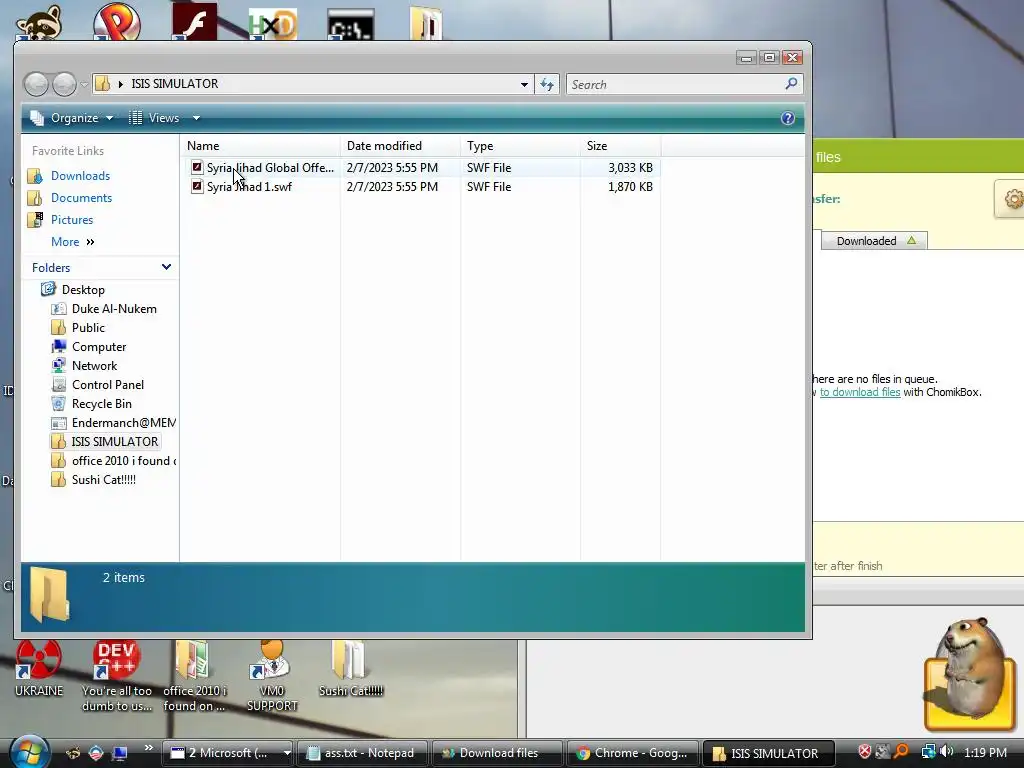Click the network icon in system tray
The width and height of the screenshot is (1024, 768).
[928, 752]
